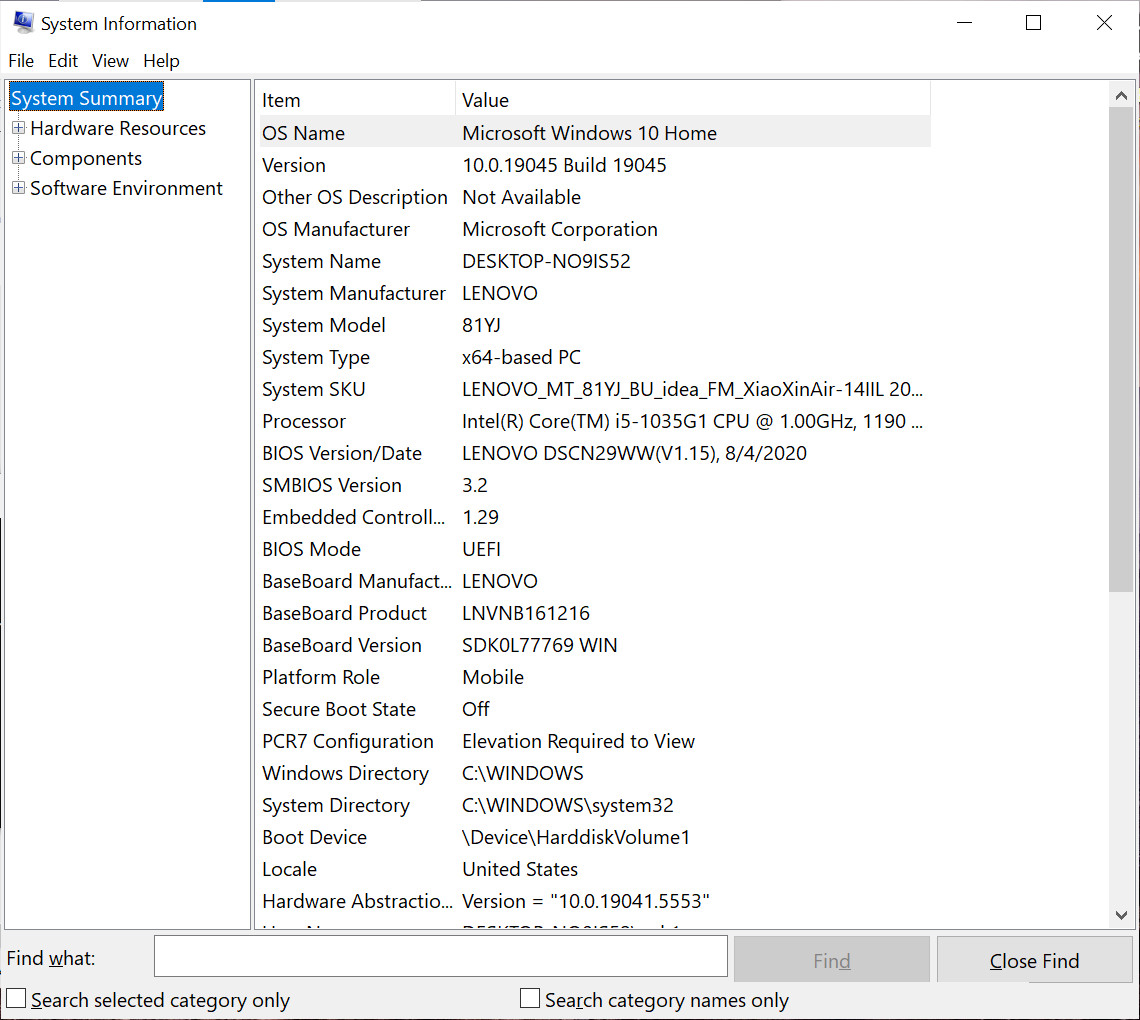Viewport: 1140px width, 1020px height.
Task: Open the Edit menu
Action: click(x=63, y=61)
